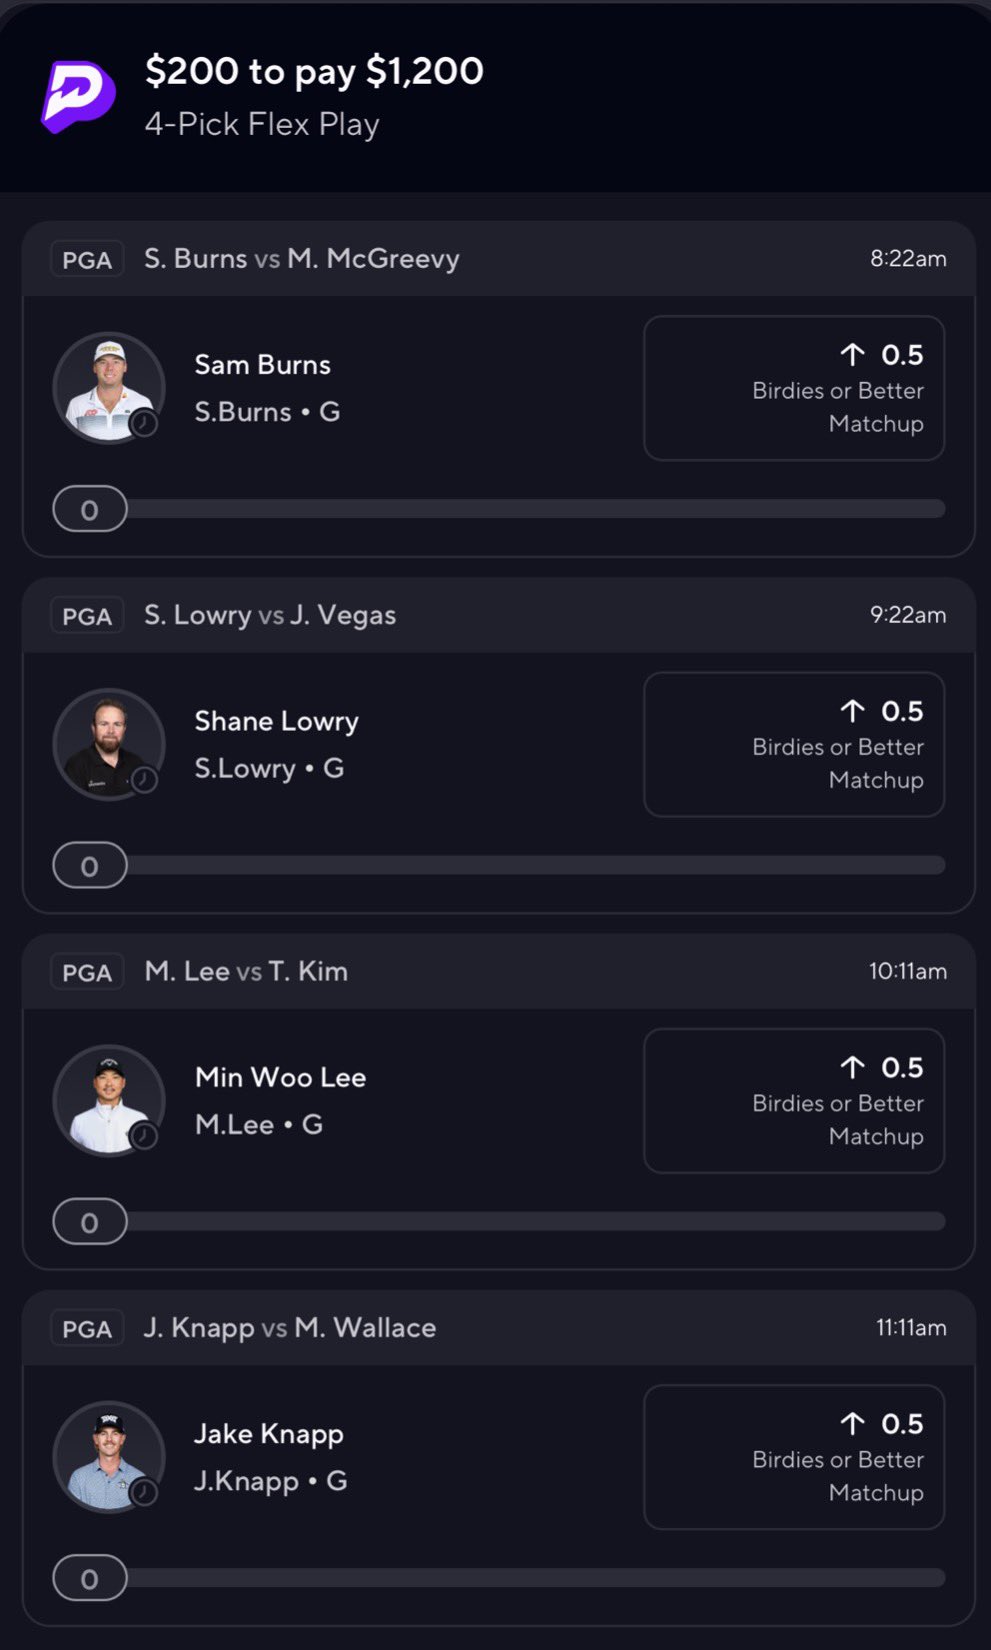Click the 4-Pick Flex Play subtitle

(262, 125)
